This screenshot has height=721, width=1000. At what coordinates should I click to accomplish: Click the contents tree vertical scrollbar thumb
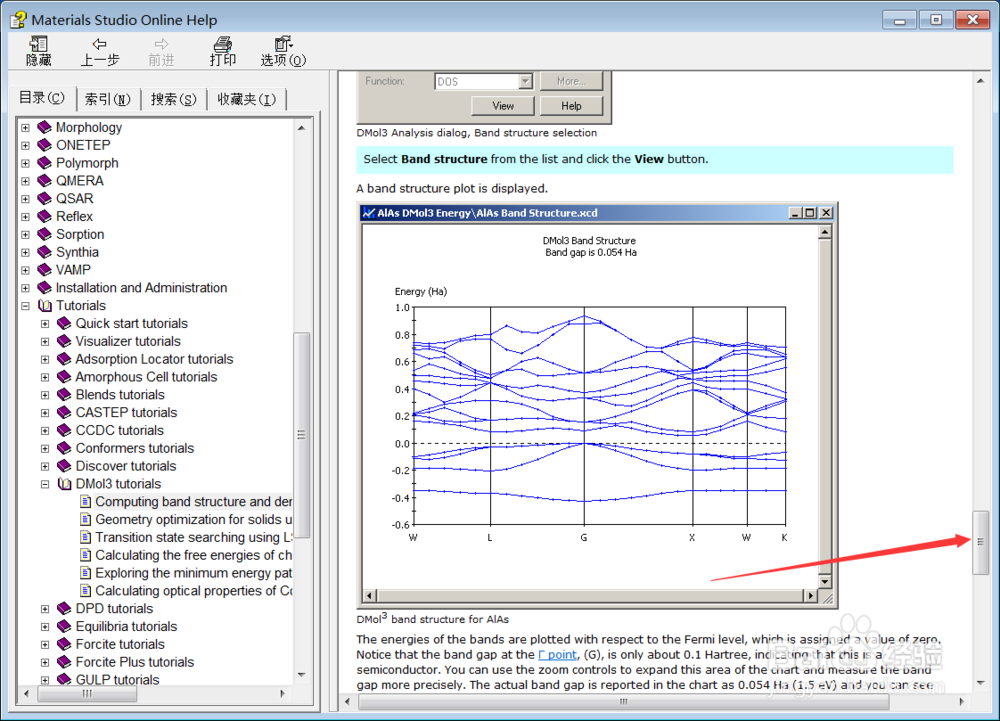point(301,435)
